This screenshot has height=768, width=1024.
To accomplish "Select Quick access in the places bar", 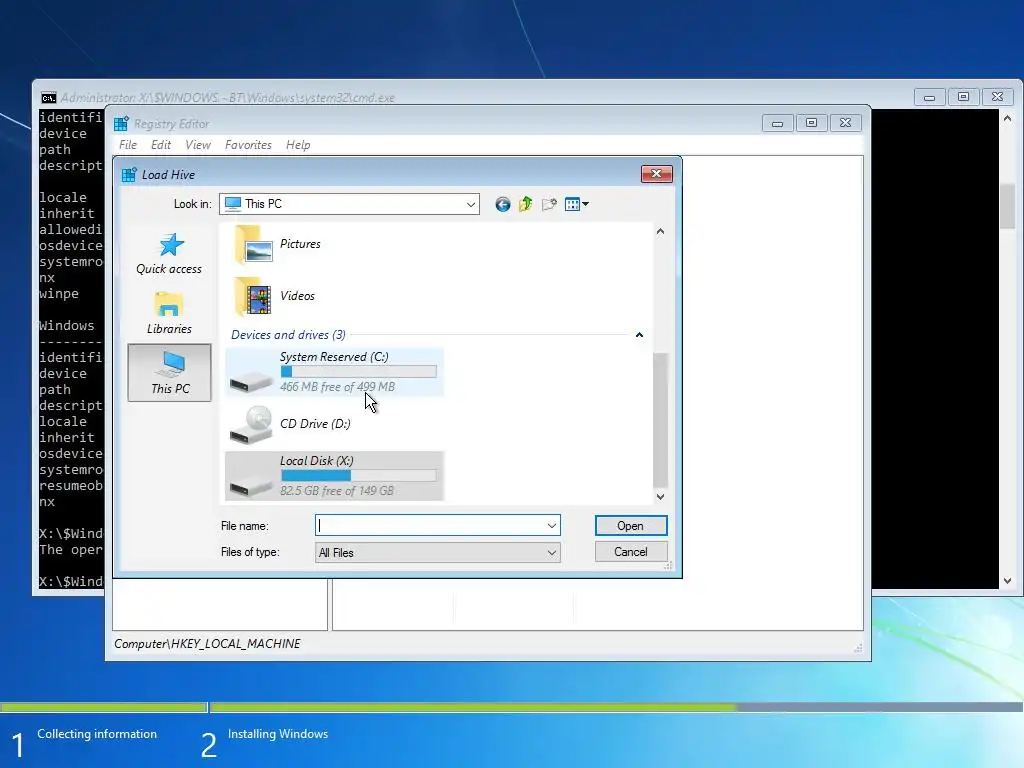I will tap(169, 254).
